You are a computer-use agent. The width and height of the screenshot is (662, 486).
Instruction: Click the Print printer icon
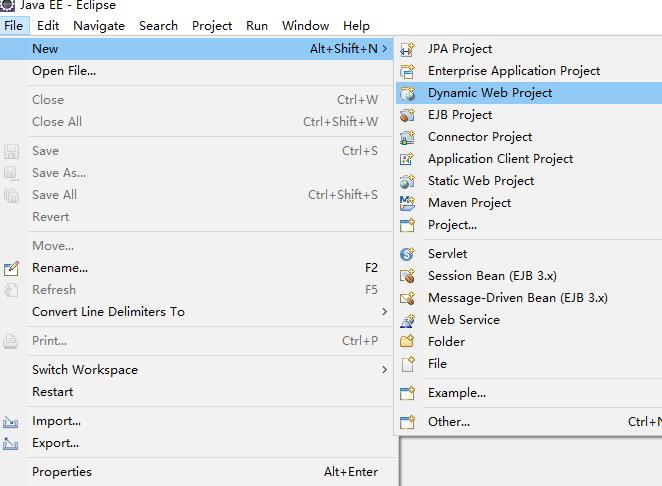point(11,341)
